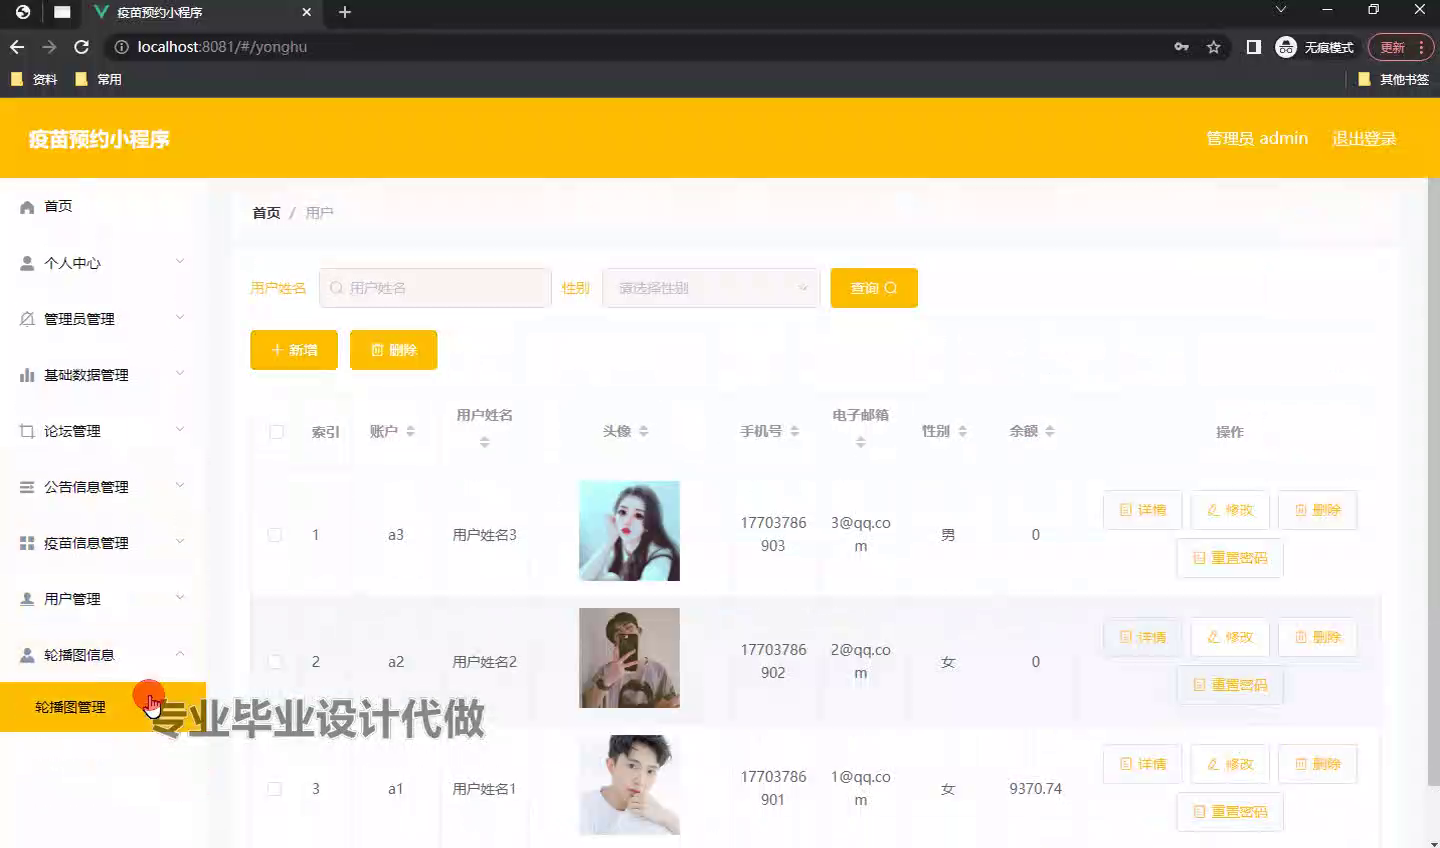1440x848 pixels.
Task: Focus the 用户姓名 search input field
Action: (435, 288)
